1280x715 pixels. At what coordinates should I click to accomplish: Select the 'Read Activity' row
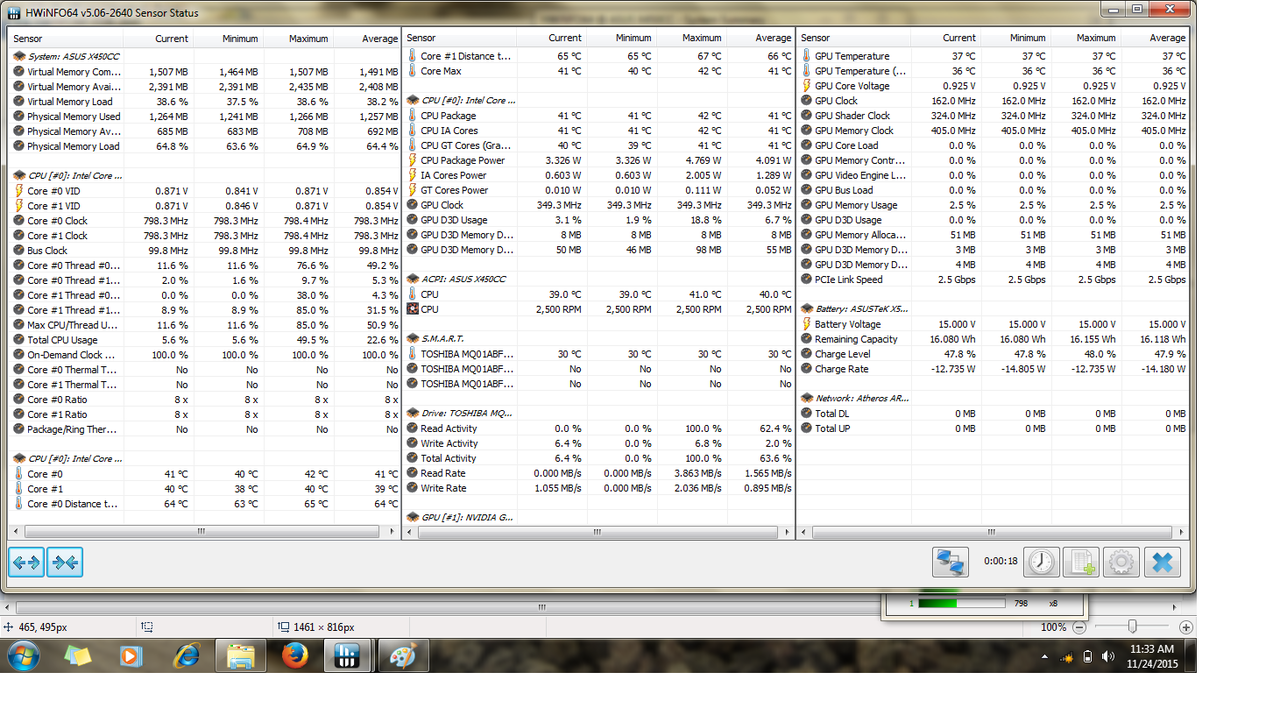[598, 428]
